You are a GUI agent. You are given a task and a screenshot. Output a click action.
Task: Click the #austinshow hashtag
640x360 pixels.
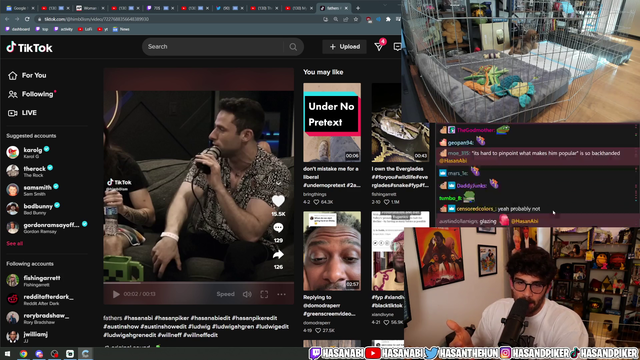click(x=121, y=327)
